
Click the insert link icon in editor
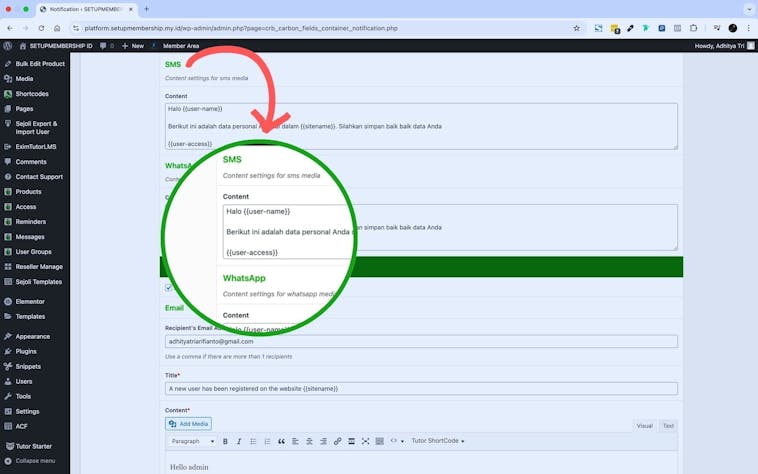pyautogui.click(x=337, y=441)
